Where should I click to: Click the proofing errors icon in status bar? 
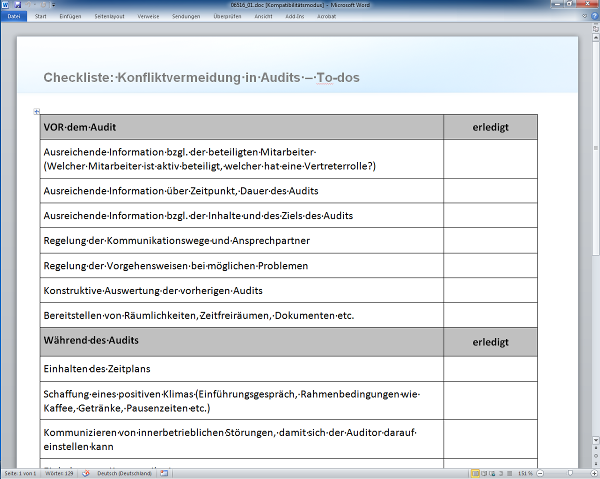86,472
